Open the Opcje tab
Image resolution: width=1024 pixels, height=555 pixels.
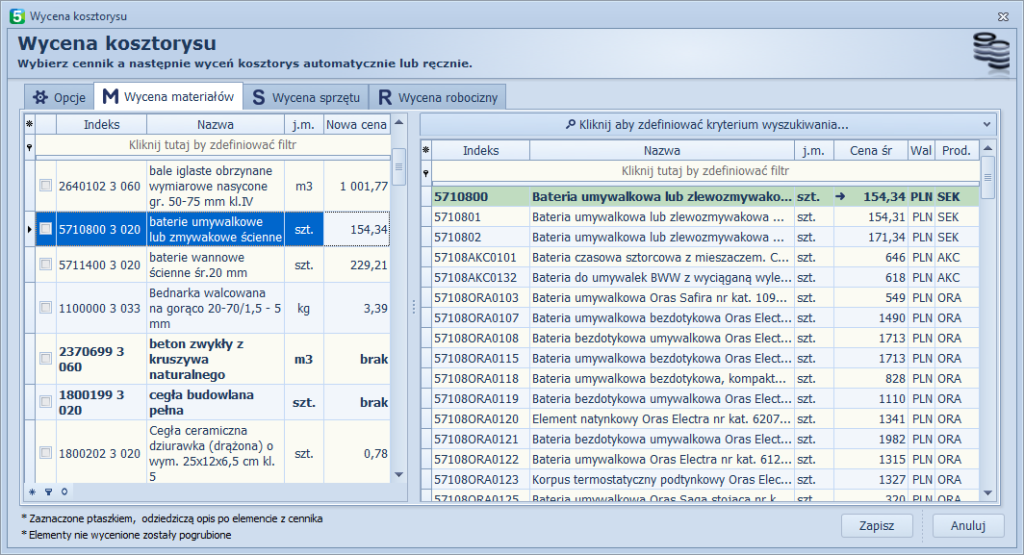(x=59, y=97)
